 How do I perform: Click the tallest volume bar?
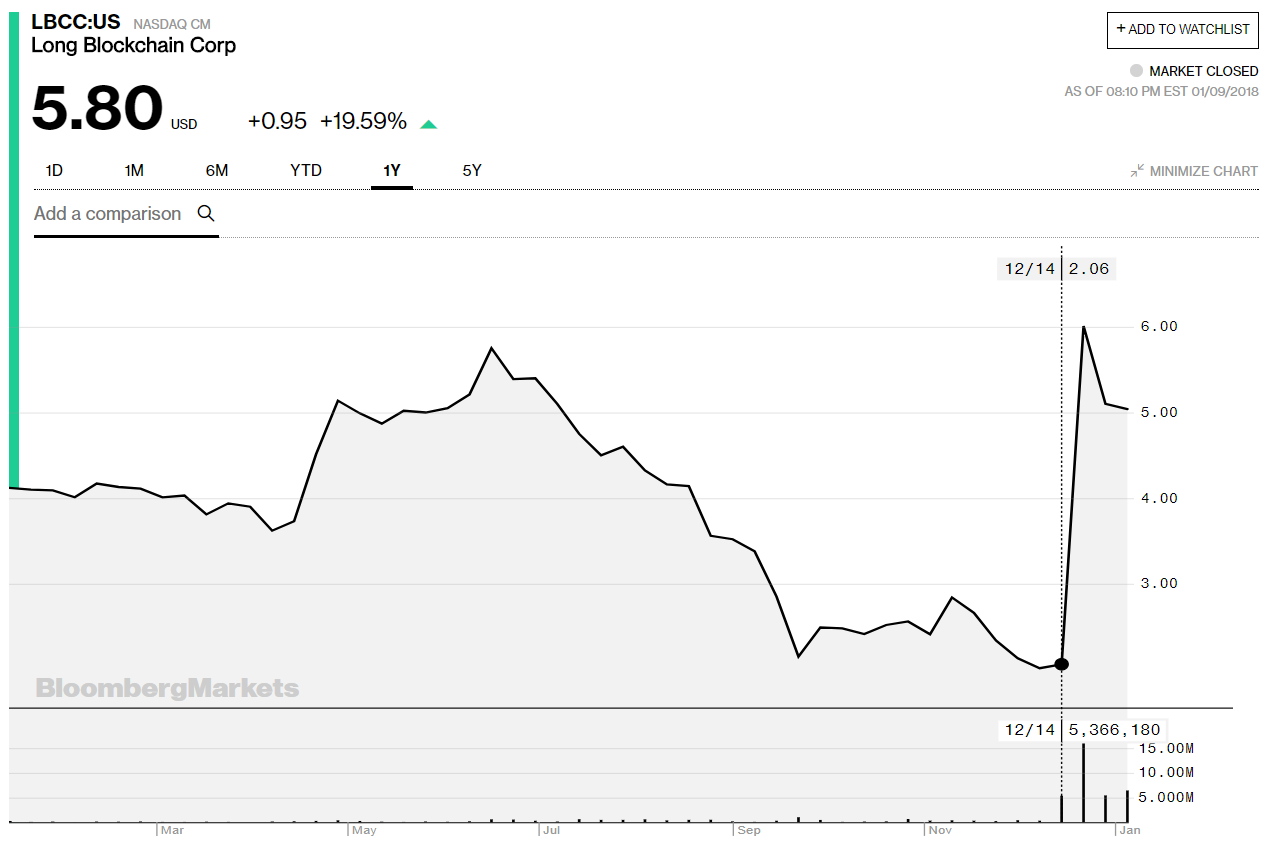pos(1084,782)
